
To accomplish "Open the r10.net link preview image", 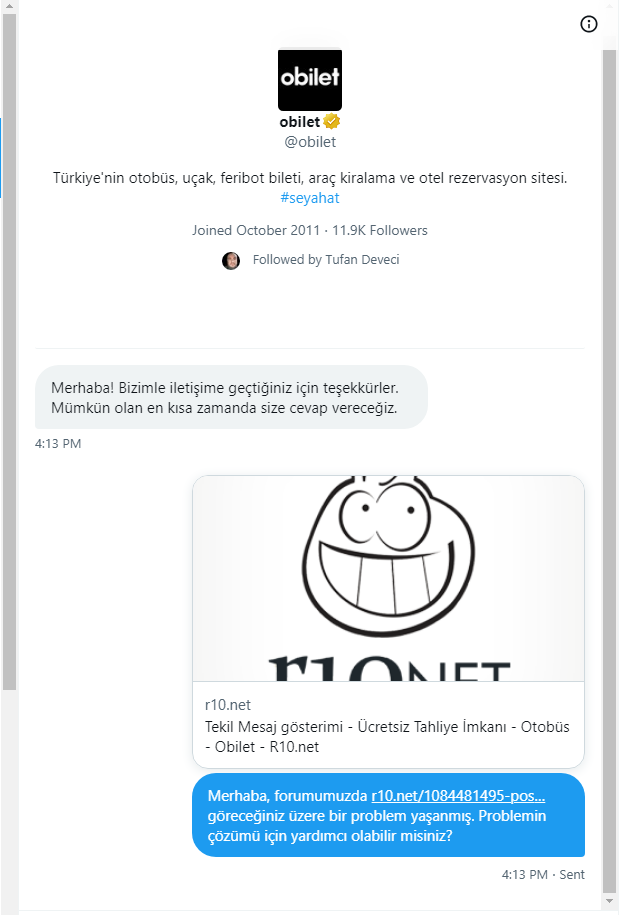I will [x=388, y=579].
